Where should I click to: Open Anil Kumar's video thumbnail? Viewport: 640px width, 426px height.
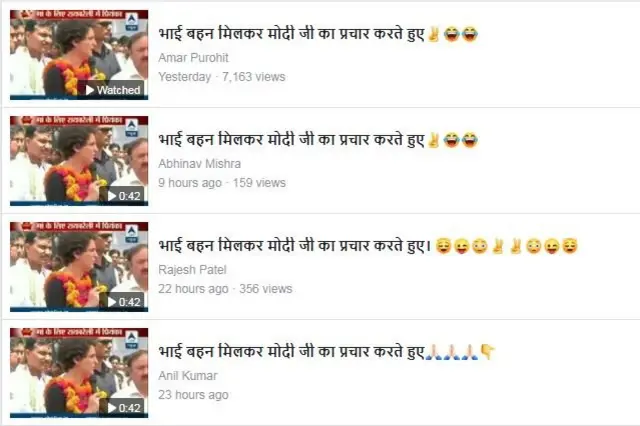tap(79, 373)
